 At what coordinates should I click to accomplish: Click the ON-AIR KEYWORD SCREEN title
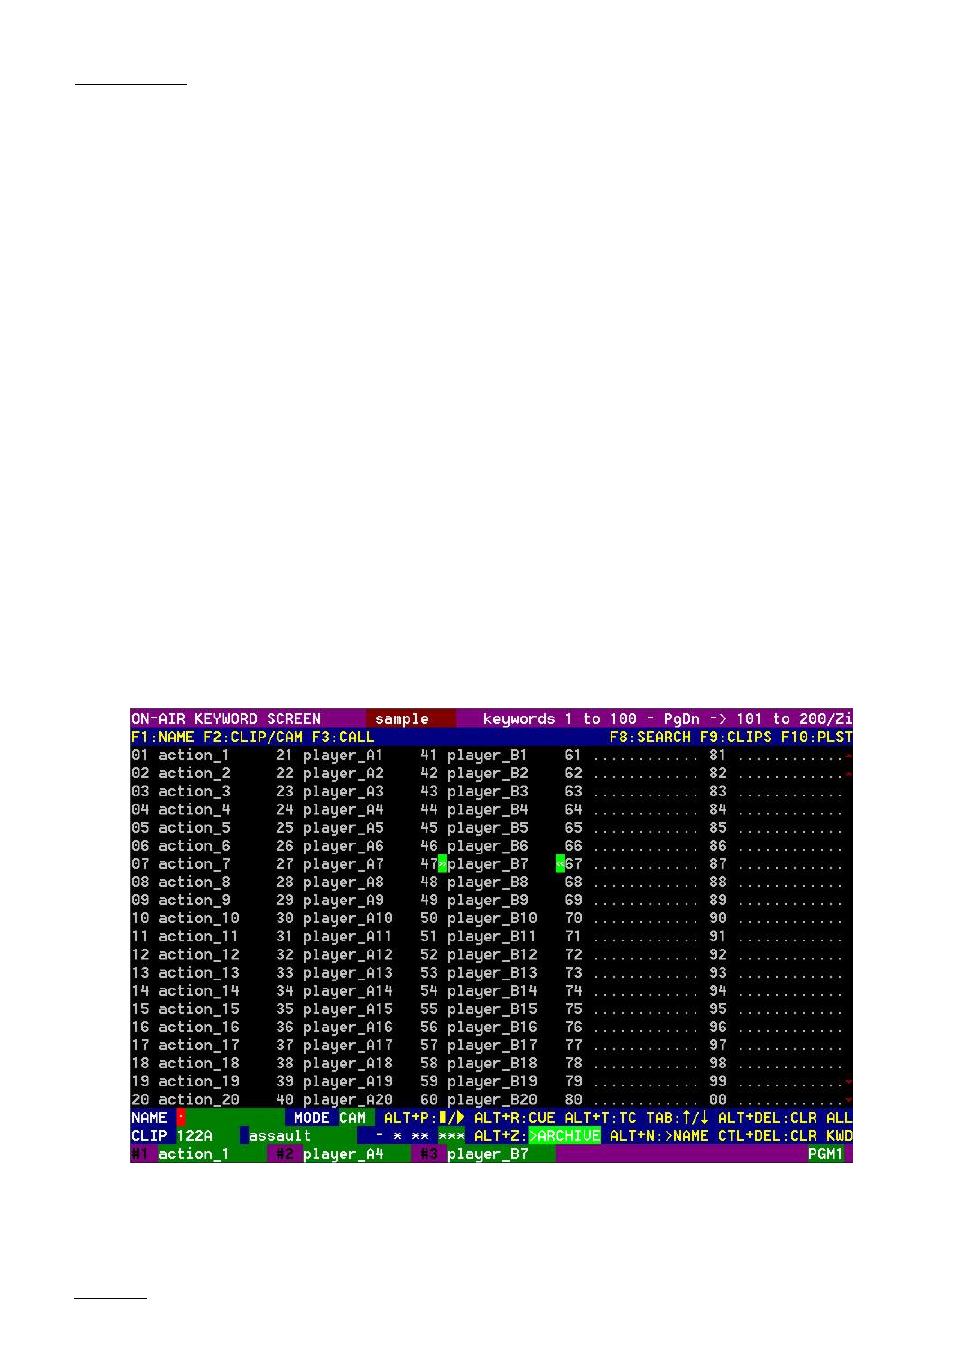[226, 719]
